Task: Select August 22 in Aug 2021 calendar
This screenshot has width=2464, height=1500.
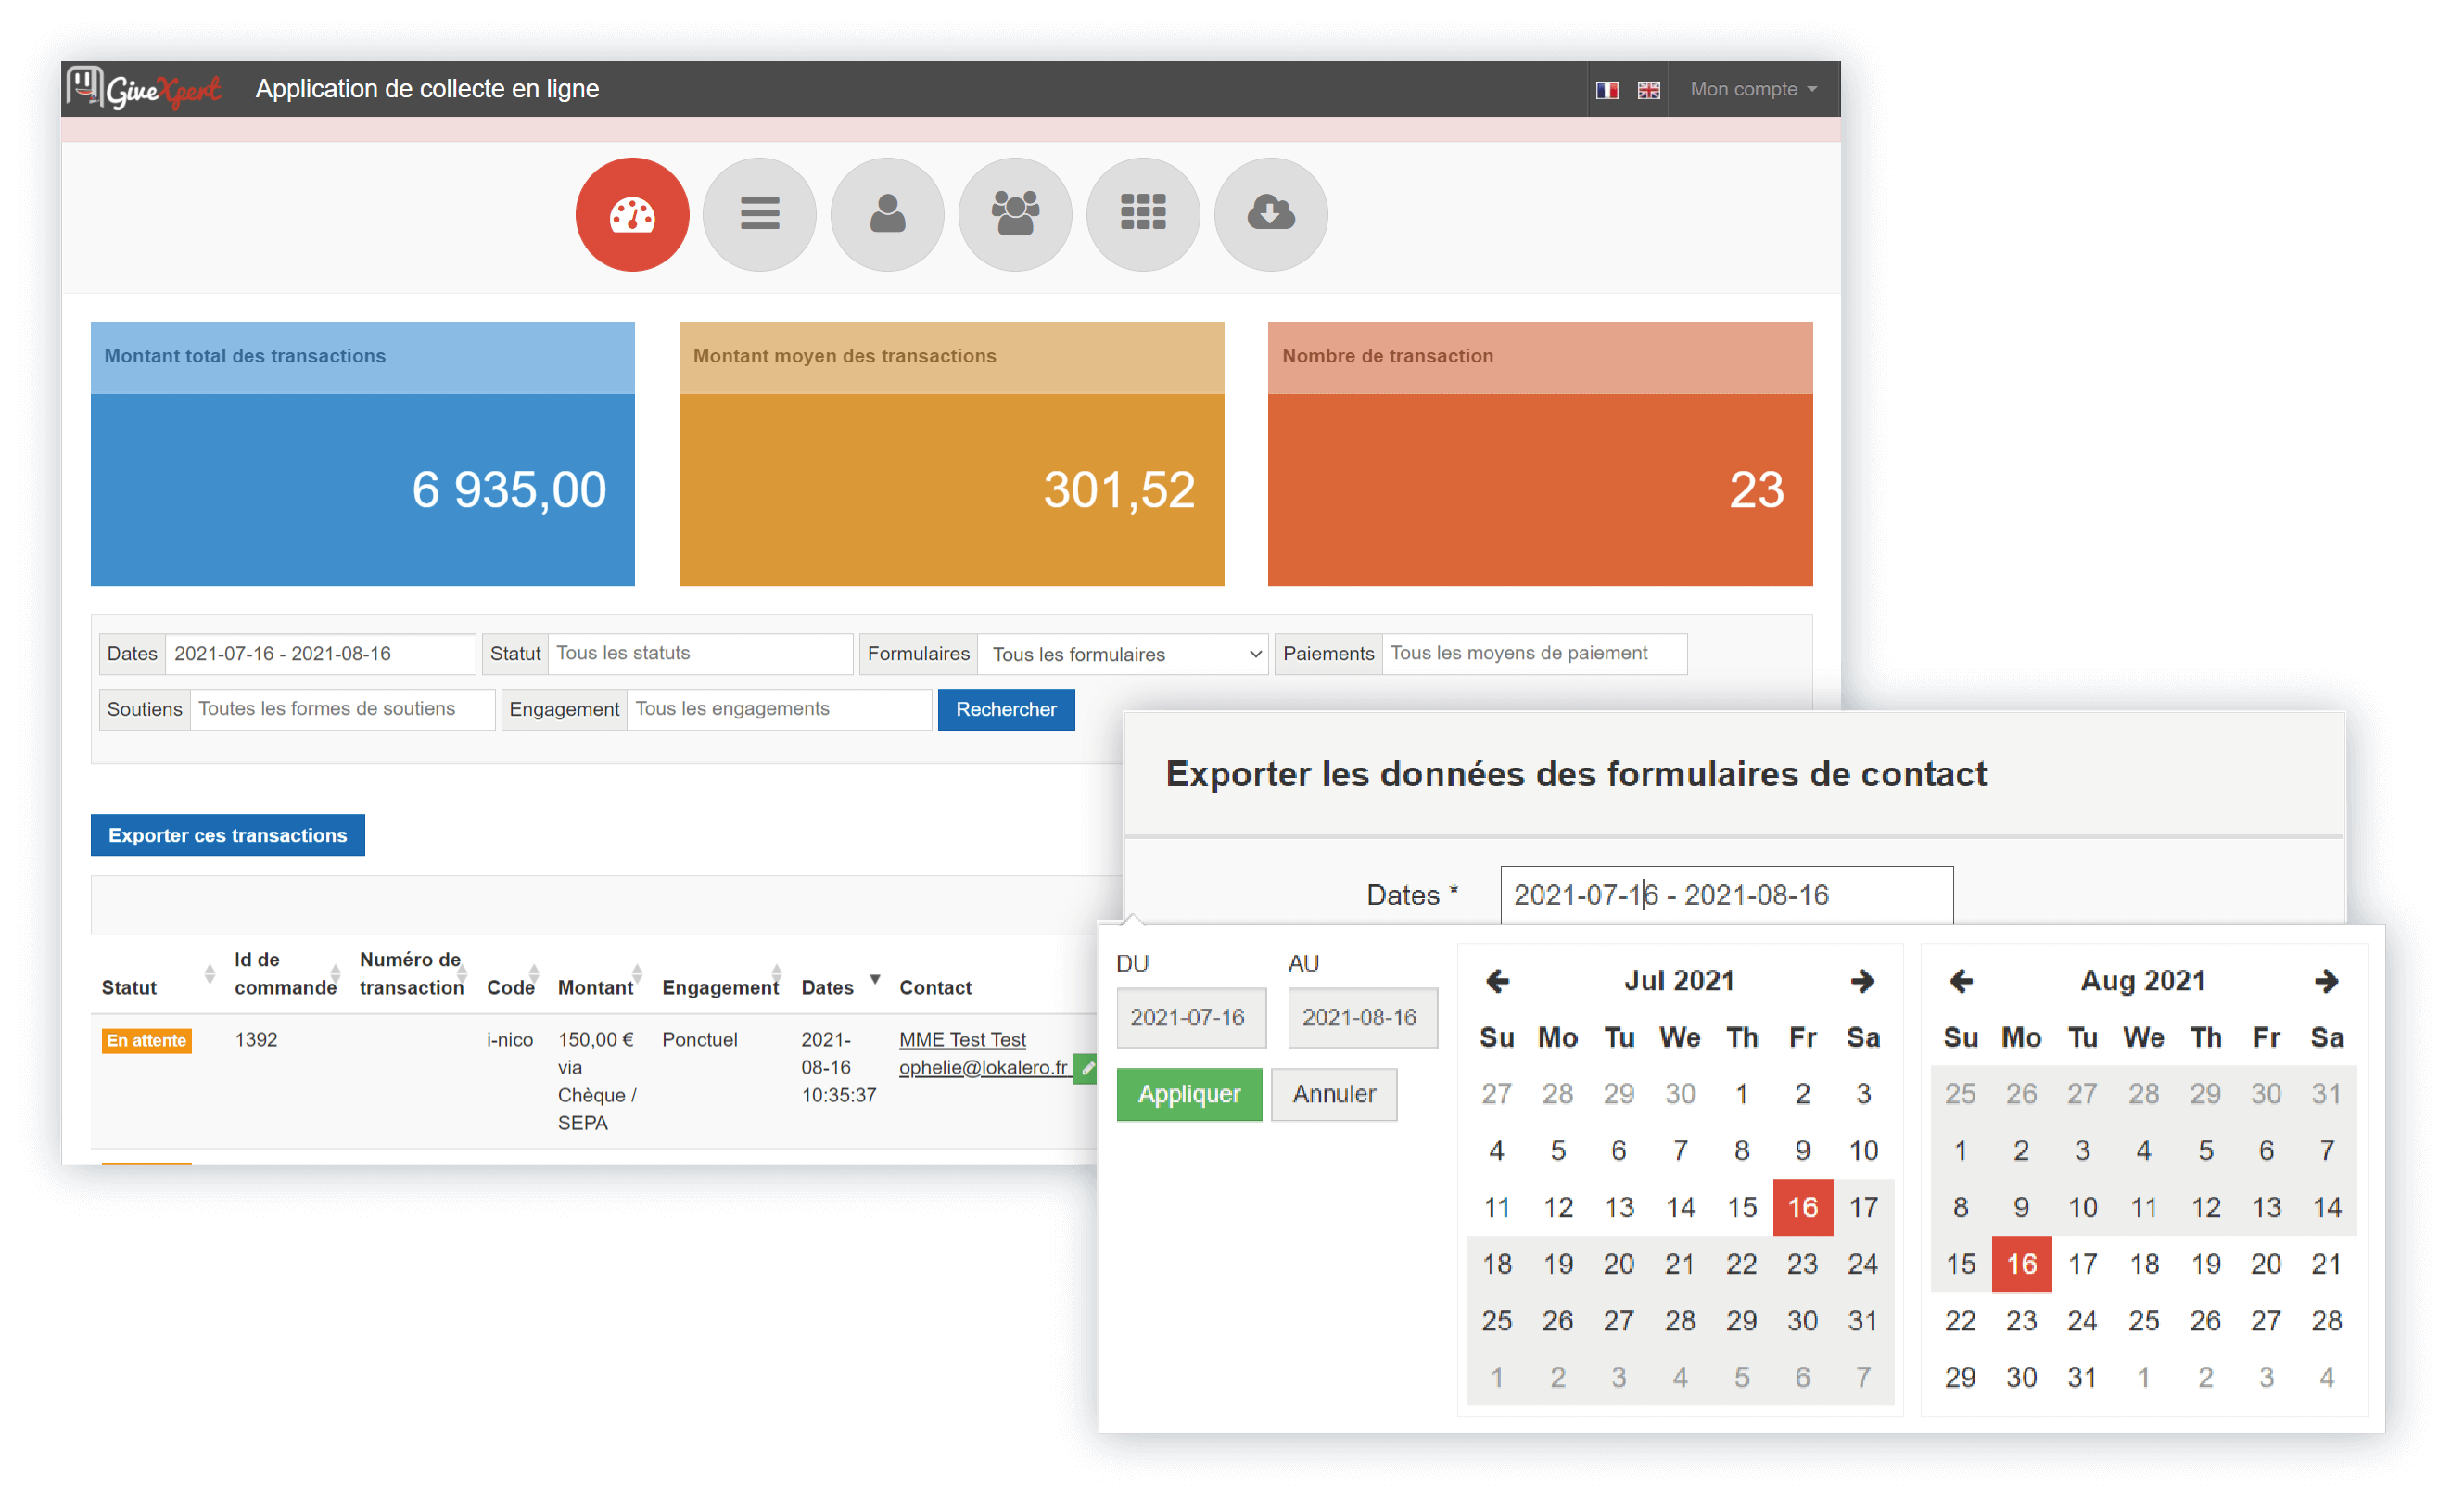Action: pos(1961,1321)
